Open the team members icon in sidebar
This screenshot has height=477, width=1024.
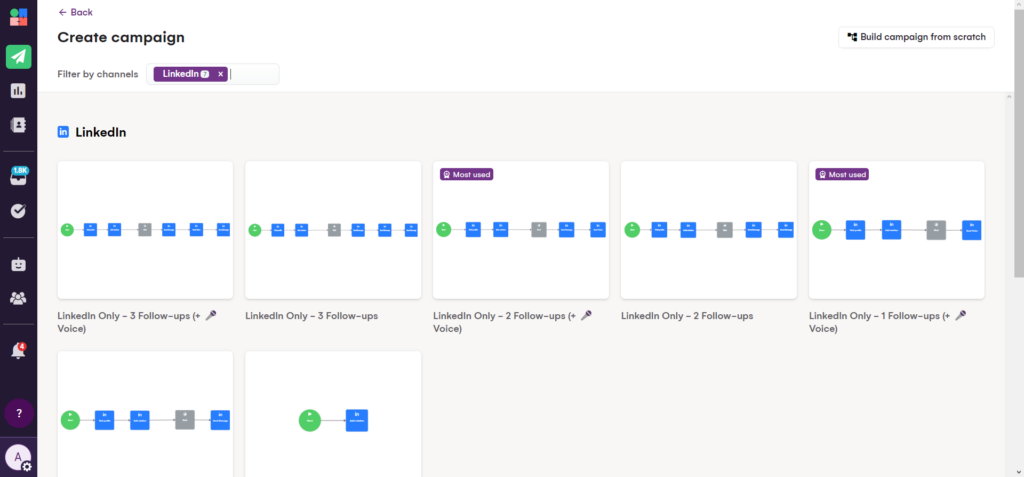coord(18,298)
